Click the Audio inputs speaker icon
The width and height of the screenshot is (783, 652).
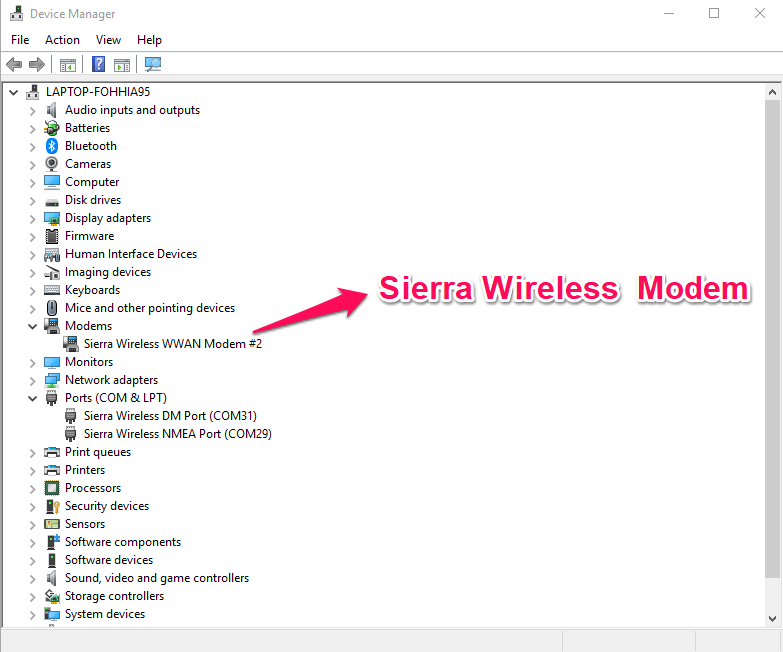pyautogui.click(x=51, y=110)
